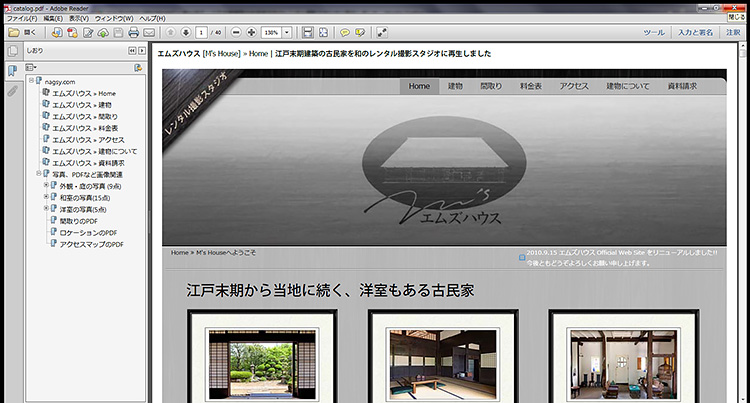Click the fit one full page icon

[x=323, y=33]
